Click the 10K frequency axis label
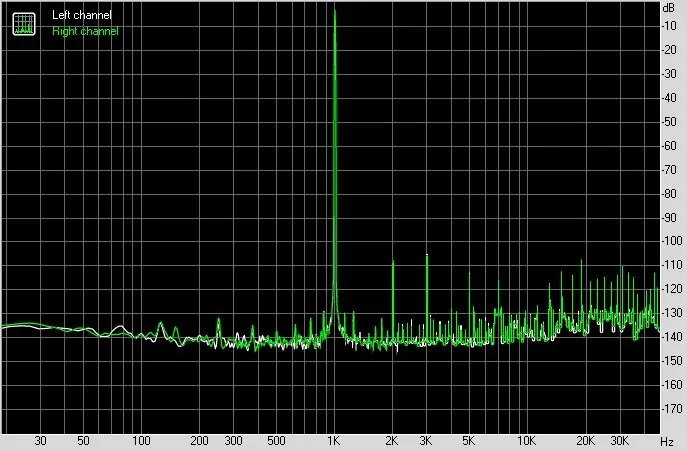Image resolution: width=687 pixels, height=451 pixels. tap(526, 441)
